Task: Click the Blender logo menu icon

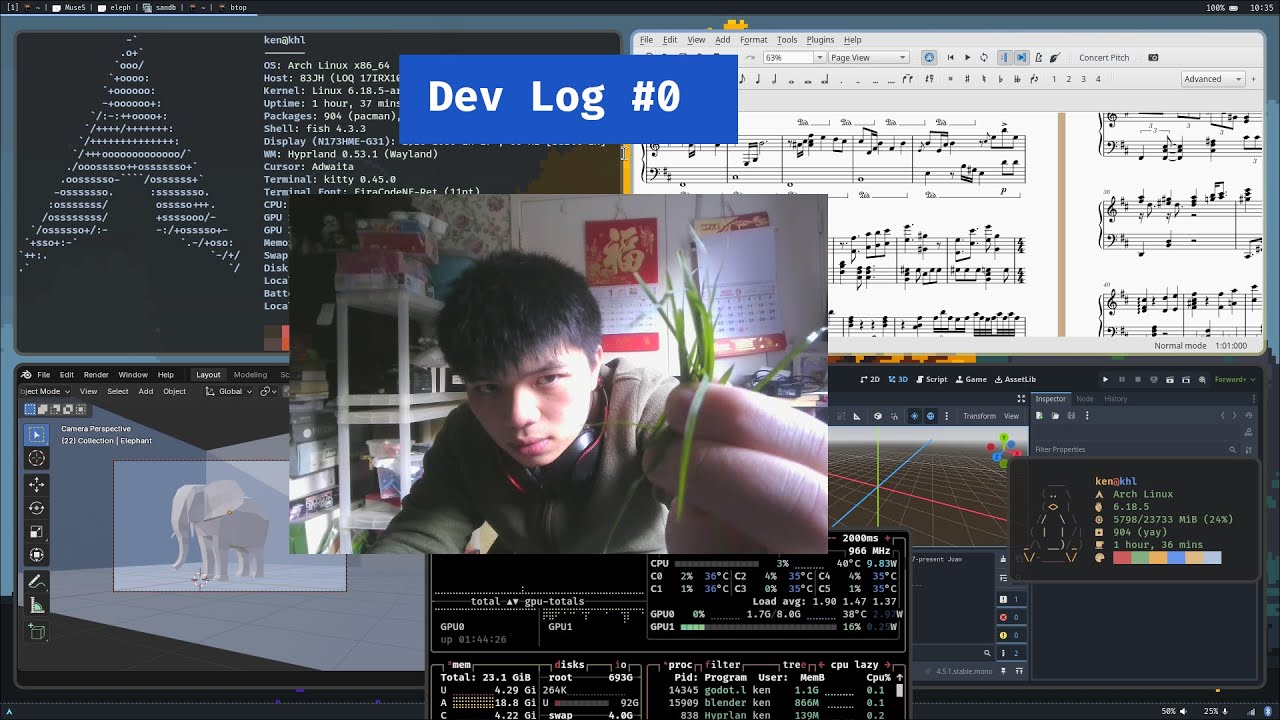Action: tap(26, 375)
